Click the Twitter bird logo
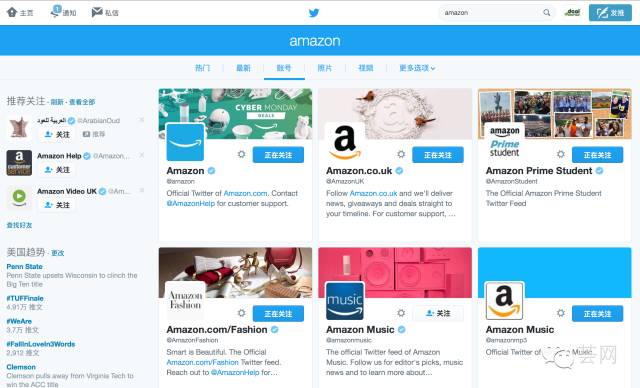This screenshot has width=640, height=388. (314, 13)
